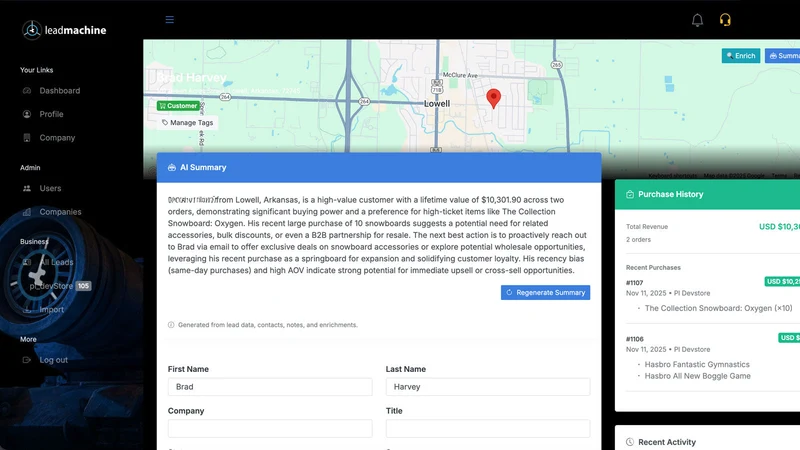Image resolution: width=800 pixels, height=450 pixels.
Task: Open the Company sidebar link
Action: (x=57, y=137)
